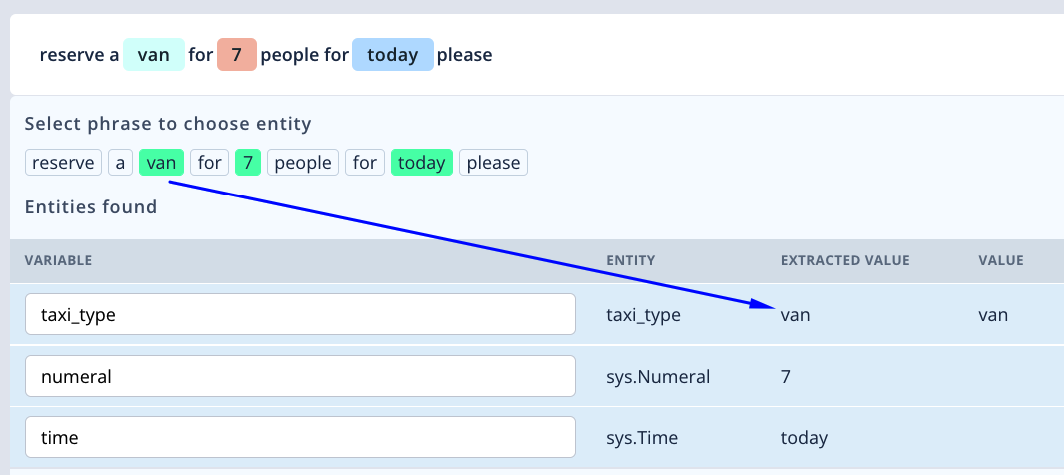Select the 'people' phrase chip
This screenshot has height=475, width=1064.
(303, 163)
